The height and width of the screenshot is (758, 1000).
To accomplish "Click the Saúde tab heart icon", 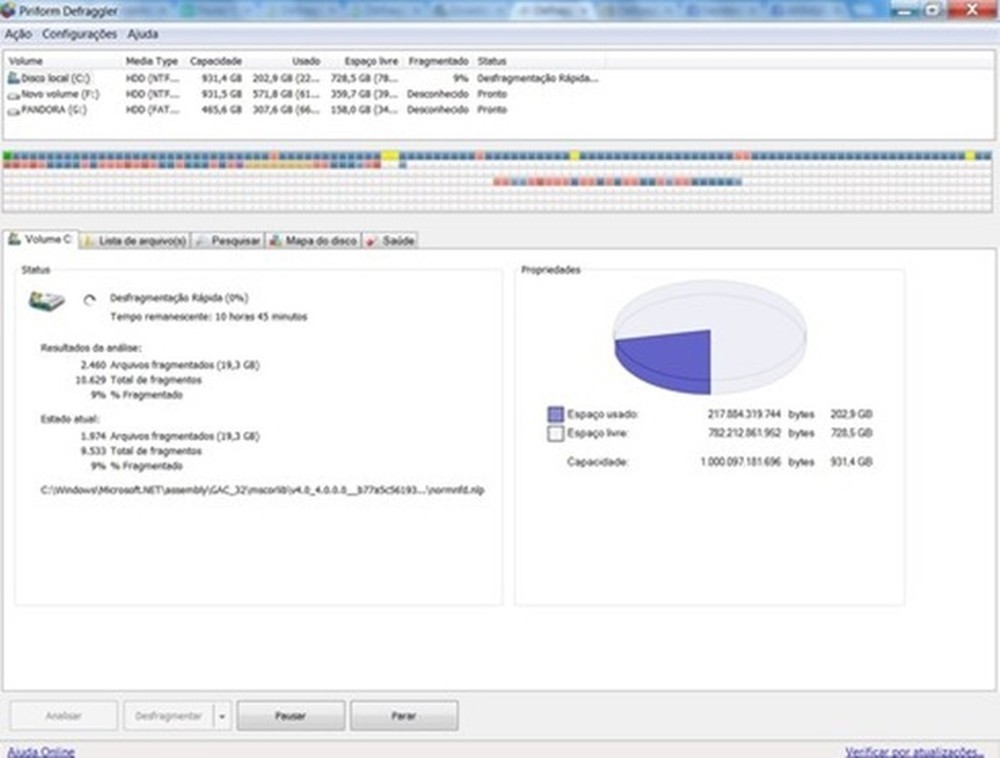I will point(371,240).
